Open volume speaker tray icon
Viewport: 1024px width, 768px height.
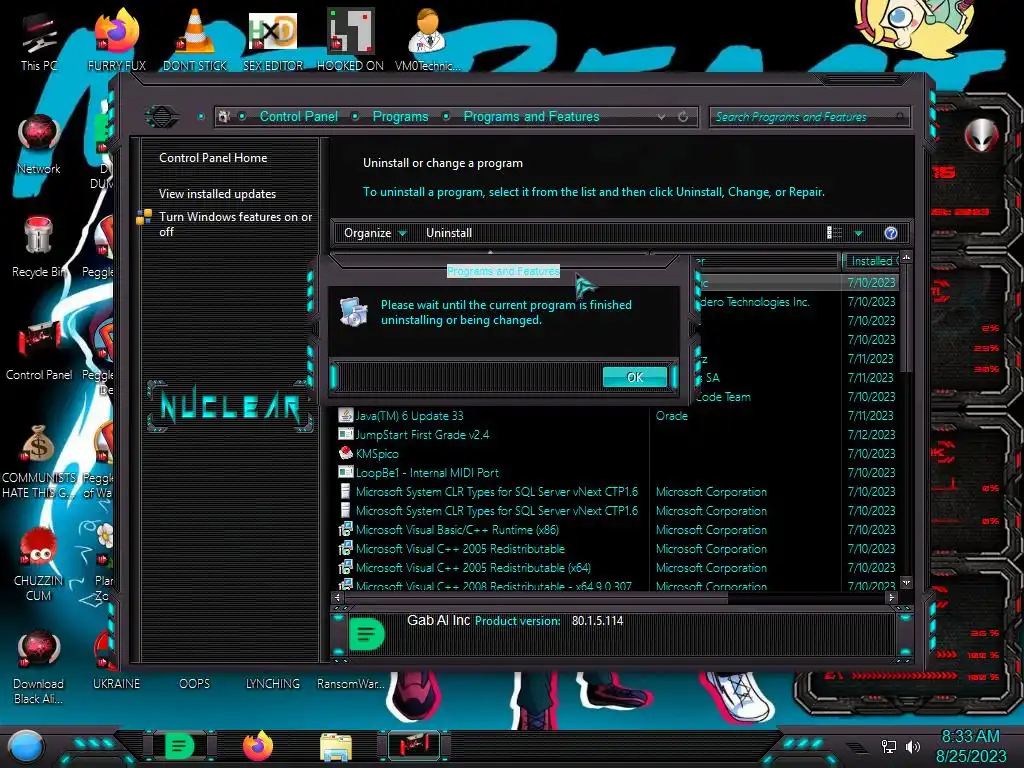(913, 746)
